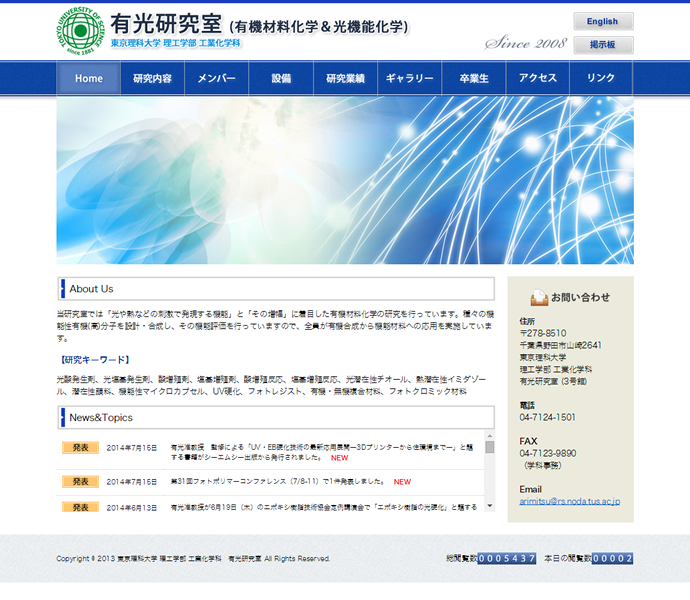Click the news list scroll down arrow
The width and height of the screenshot is (690, 600).
(x=490, y=506)
